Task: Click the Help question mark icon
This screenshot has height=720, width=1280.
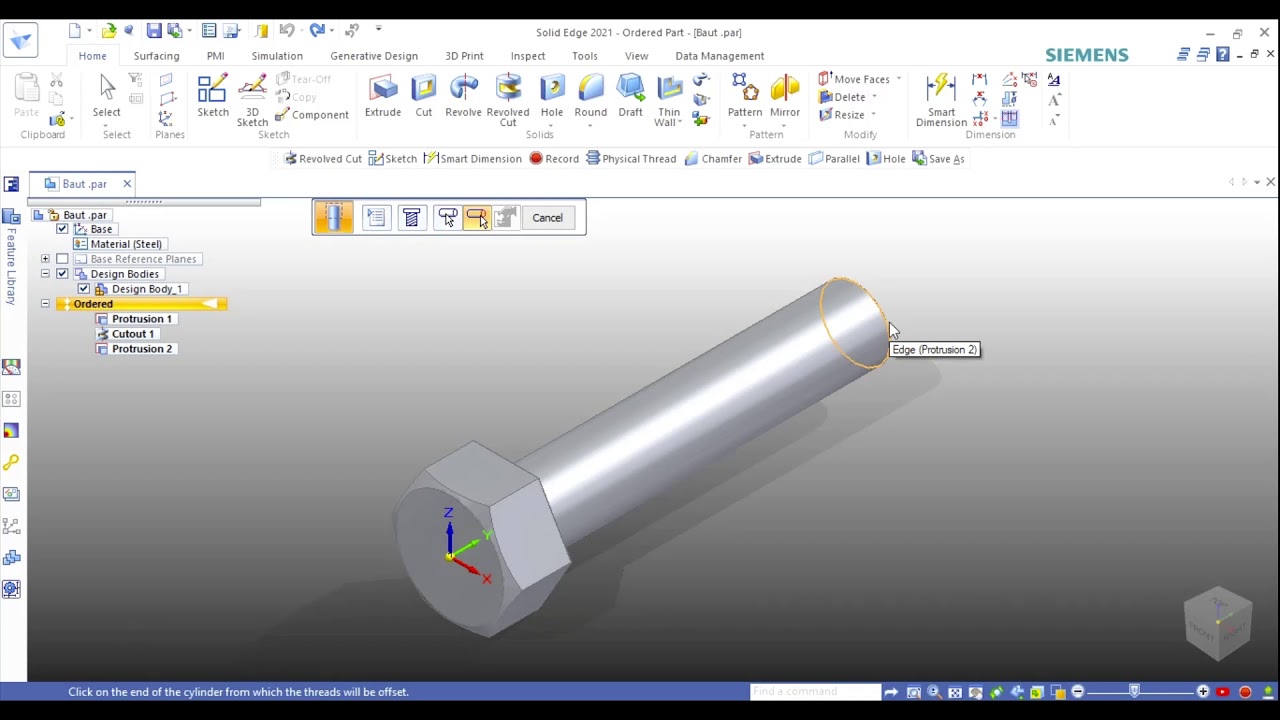Action: (x=1222, y=55)
